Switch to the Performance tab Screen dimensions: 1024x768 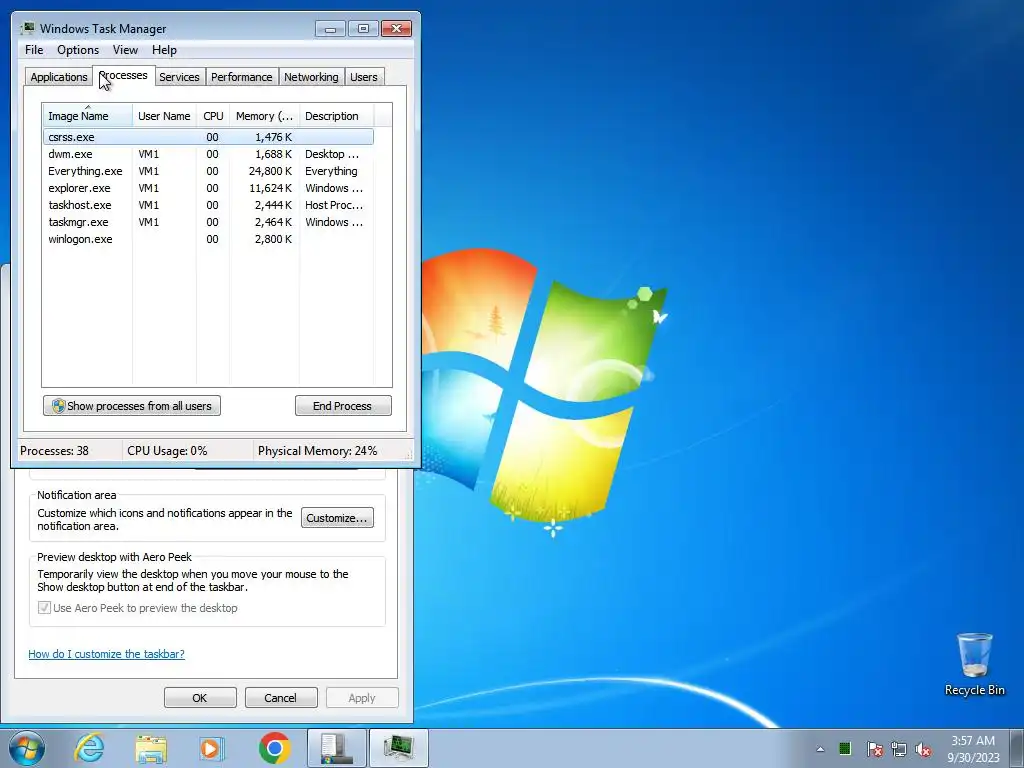pos(242,77)
